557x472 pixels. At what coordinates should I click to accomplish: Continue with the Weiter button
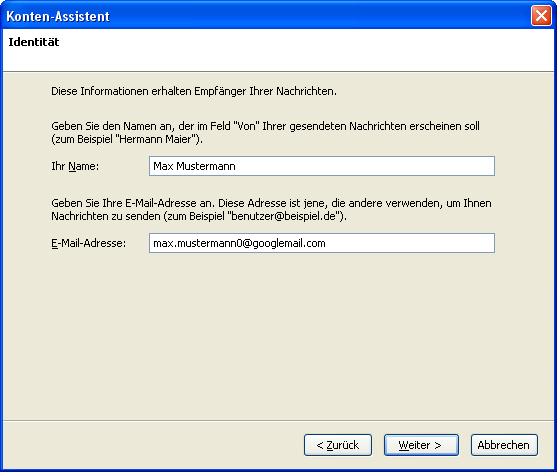pyautogui.click(x=421, y=445)
